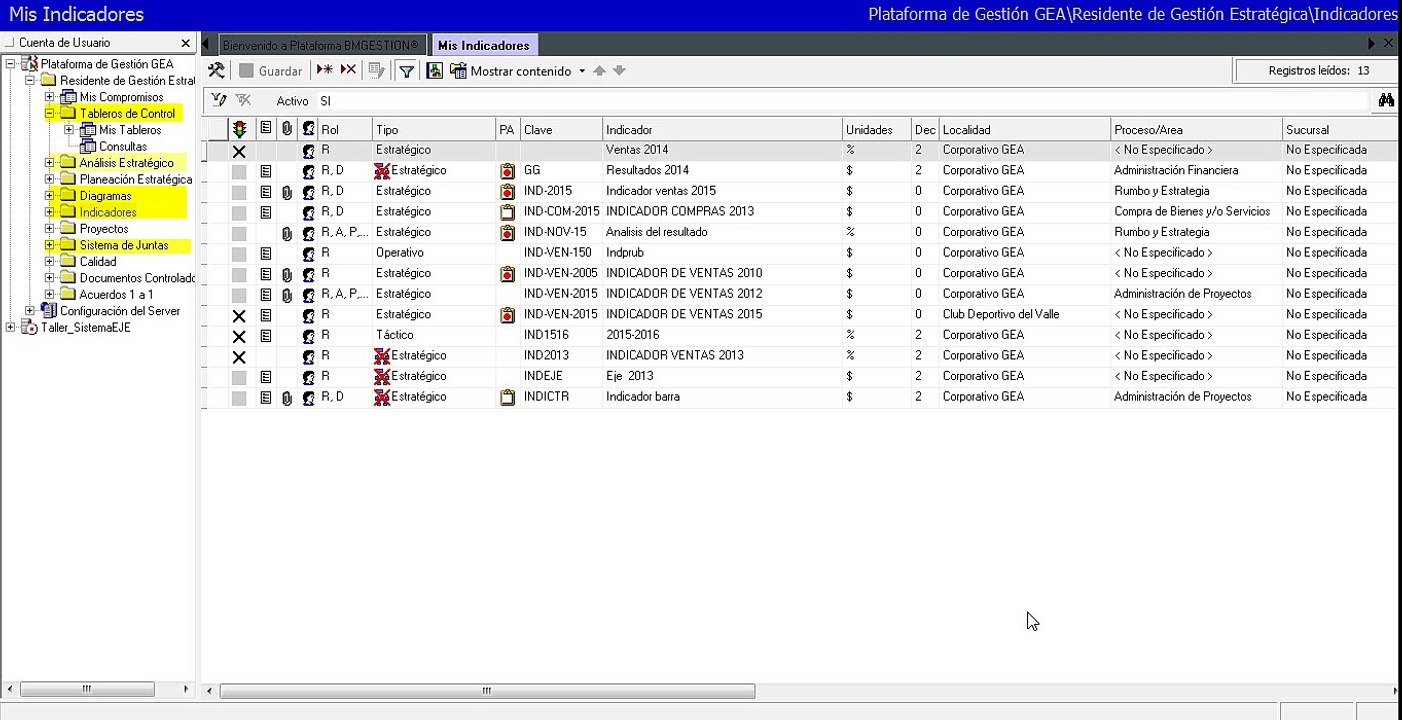Click the person column header icon

coord(308,129)
